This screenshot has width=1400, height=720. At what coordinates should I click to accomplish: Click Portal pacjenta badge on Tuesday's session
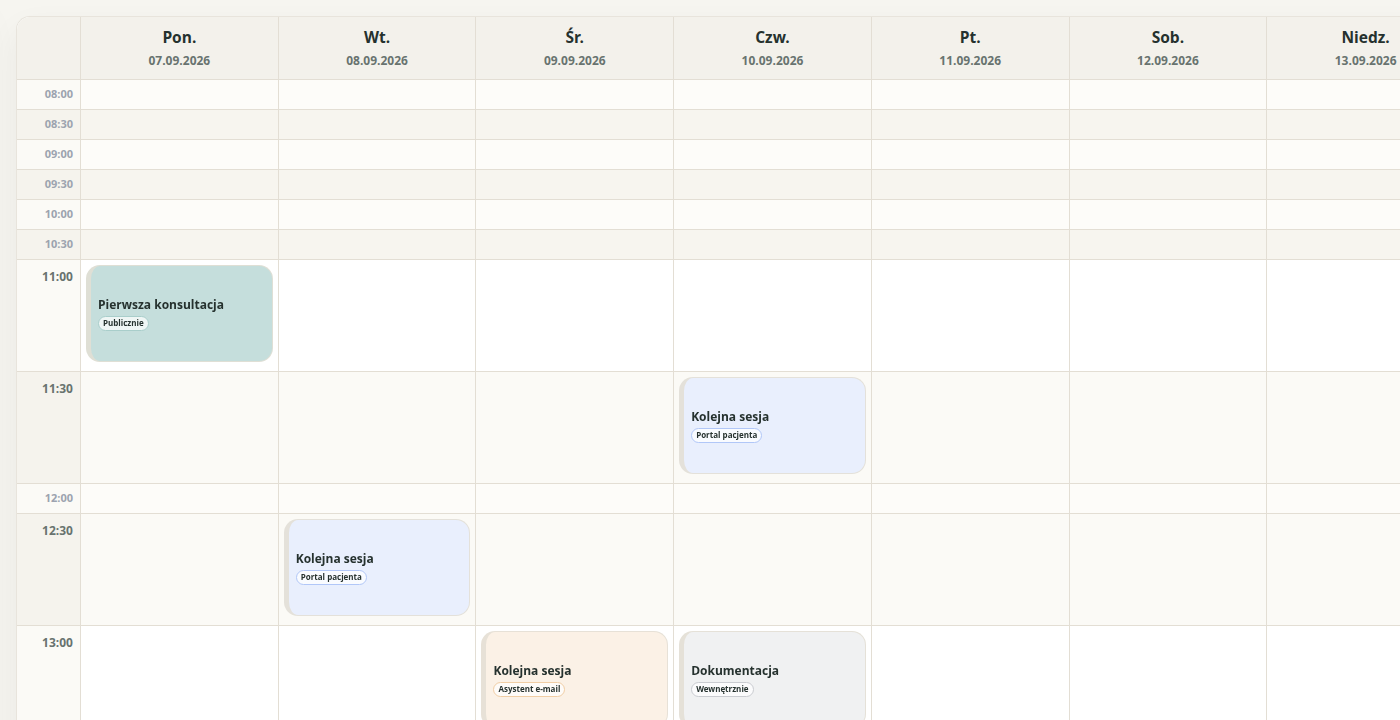tap(331, 577)
